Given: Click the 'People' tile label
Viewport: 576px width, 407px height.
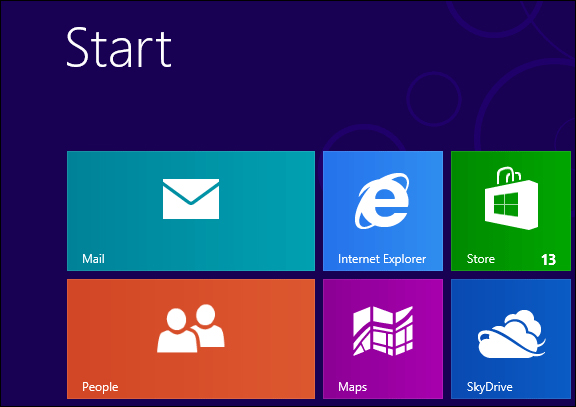Looking at the screenshot, I should 100,387.
